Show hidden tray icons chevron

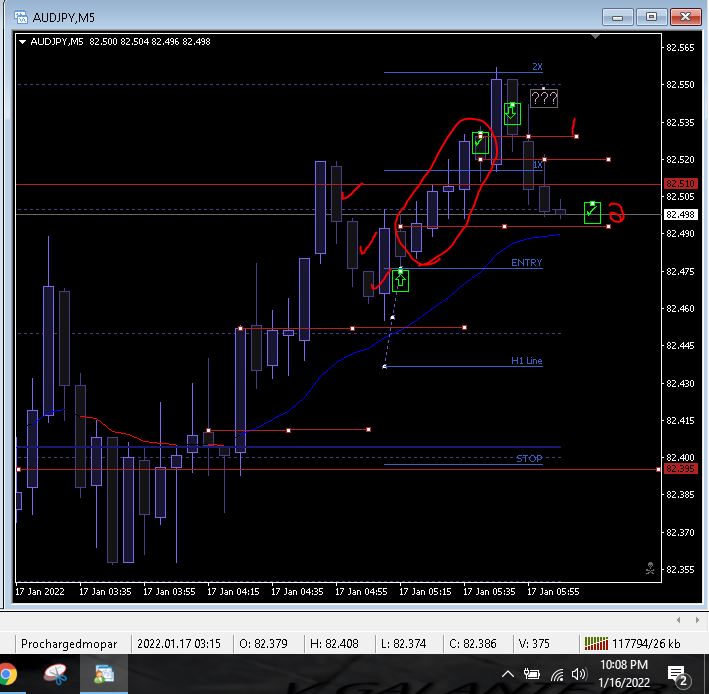point(508,675)
